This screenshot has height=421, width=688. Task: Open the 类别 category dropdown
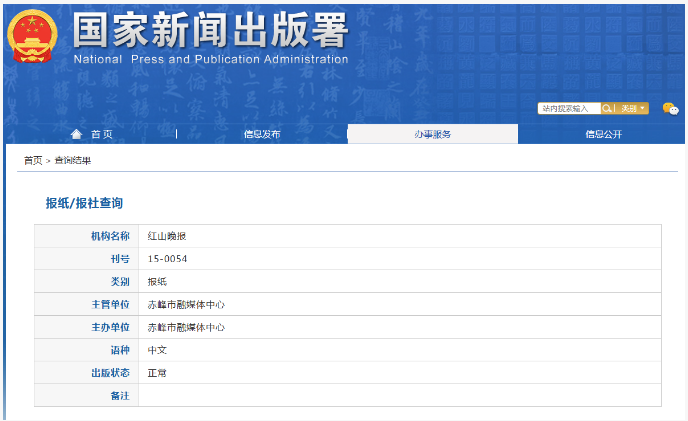[x=633, y=108]
